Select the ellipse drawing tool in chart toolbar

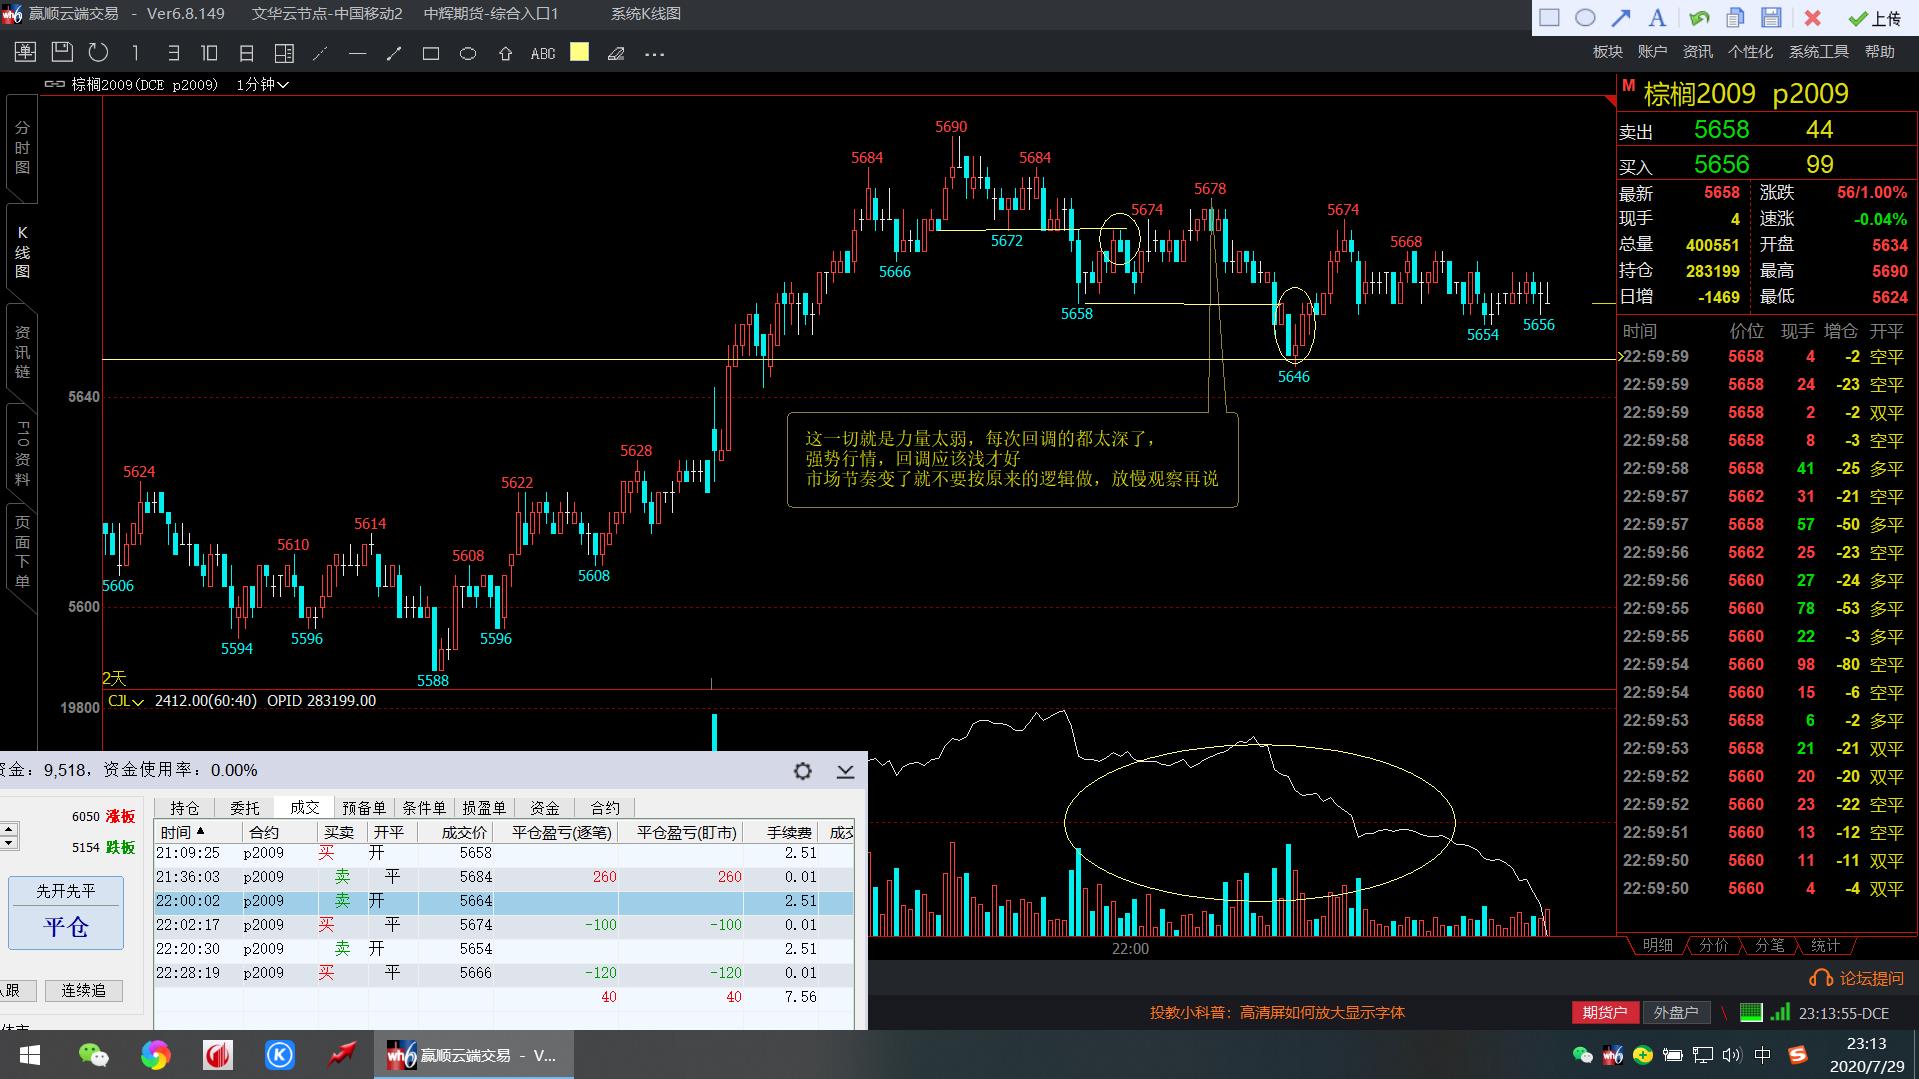[x=468, y=53]
